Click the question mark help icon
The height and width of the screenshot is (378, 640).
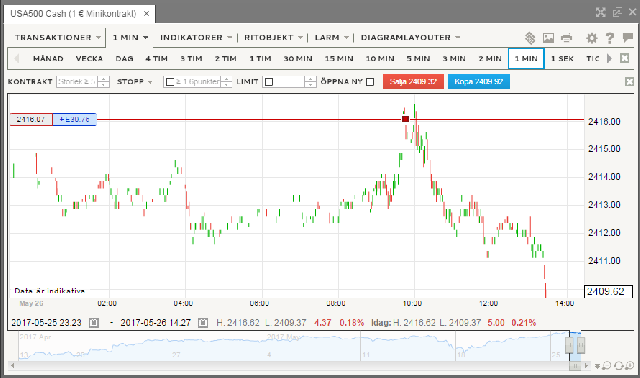pyautogui.click(x=610, y=38)
